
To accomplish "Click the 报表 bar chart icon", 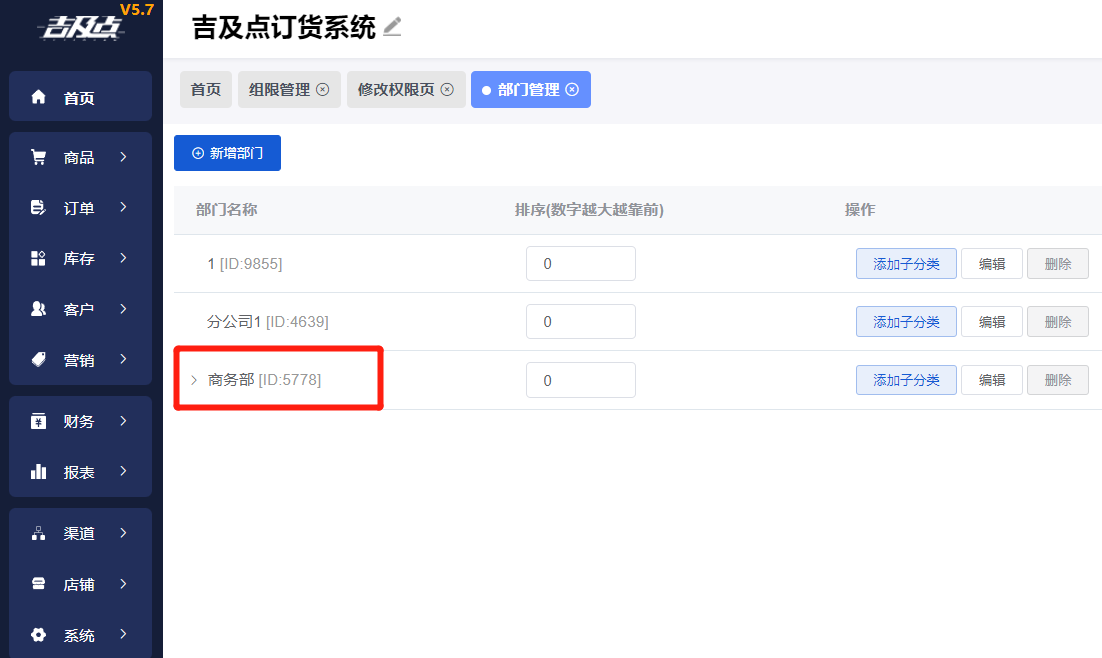I will click(x=39, y=472).
